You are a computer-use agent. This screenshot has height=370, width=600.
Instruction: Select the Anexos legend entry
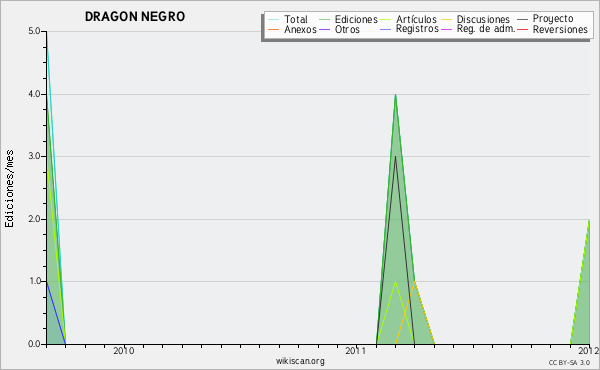point(300,29)
